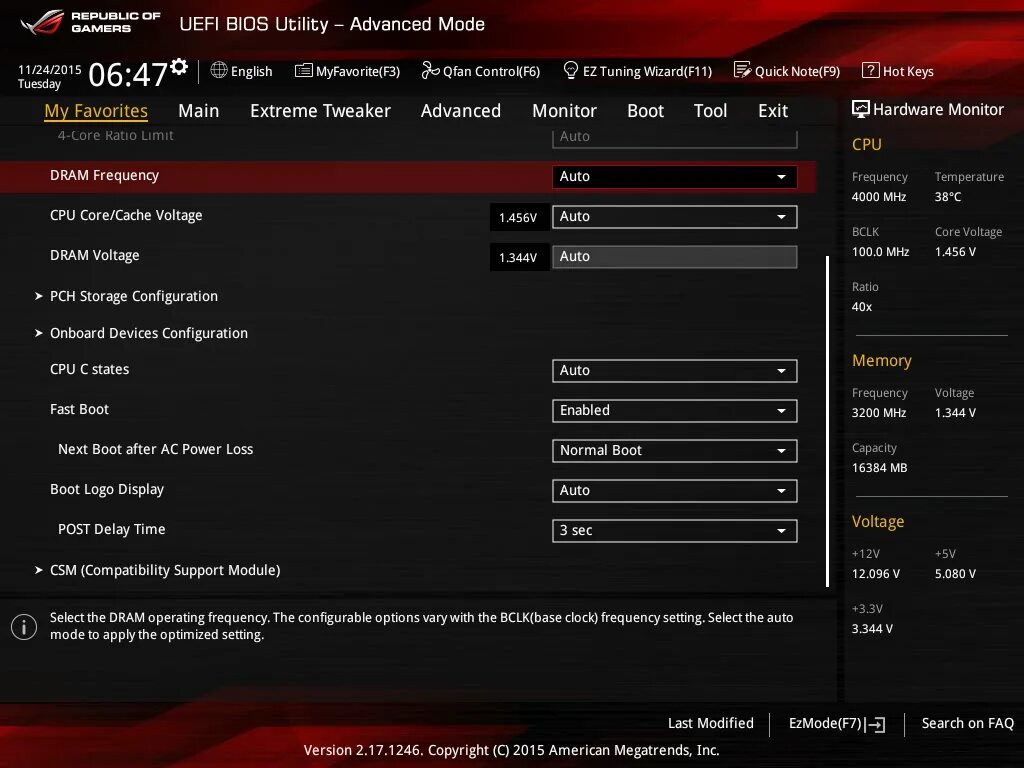This screenshot has width=1024, height=768.
Task: Click the 38°C temperature value
Action: (x=948, y=197)
